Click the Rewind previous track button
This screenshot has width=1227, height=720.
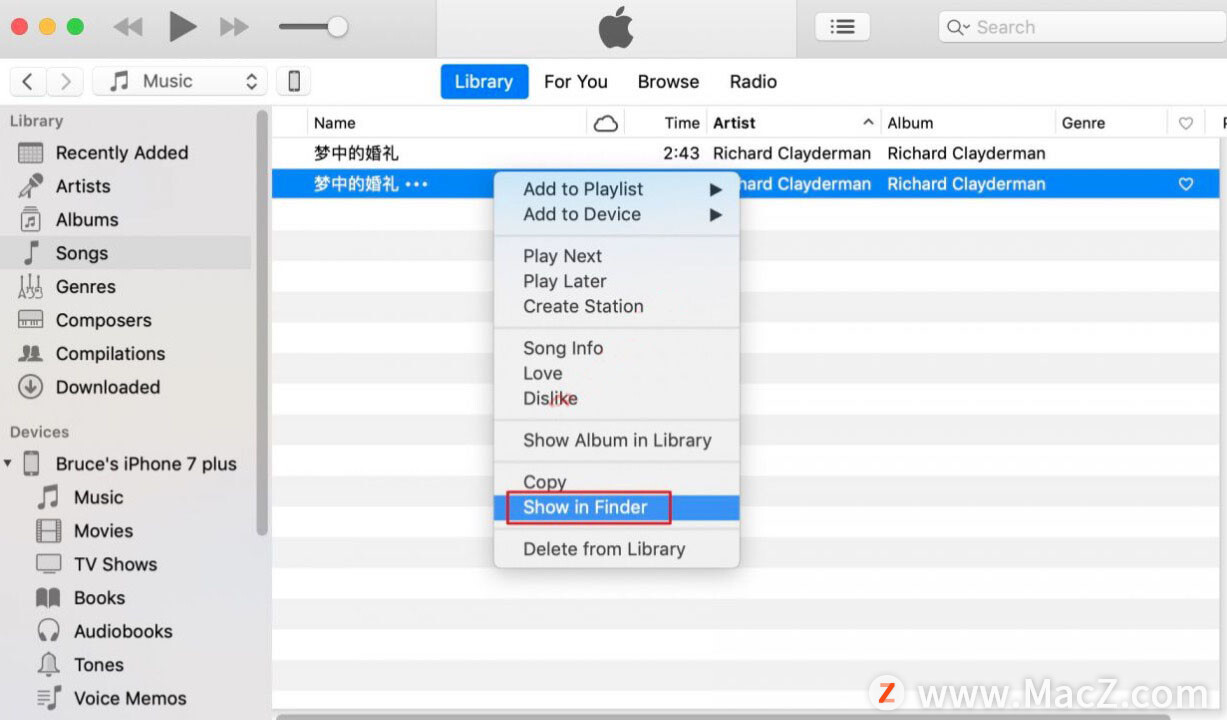coord(128,27)
